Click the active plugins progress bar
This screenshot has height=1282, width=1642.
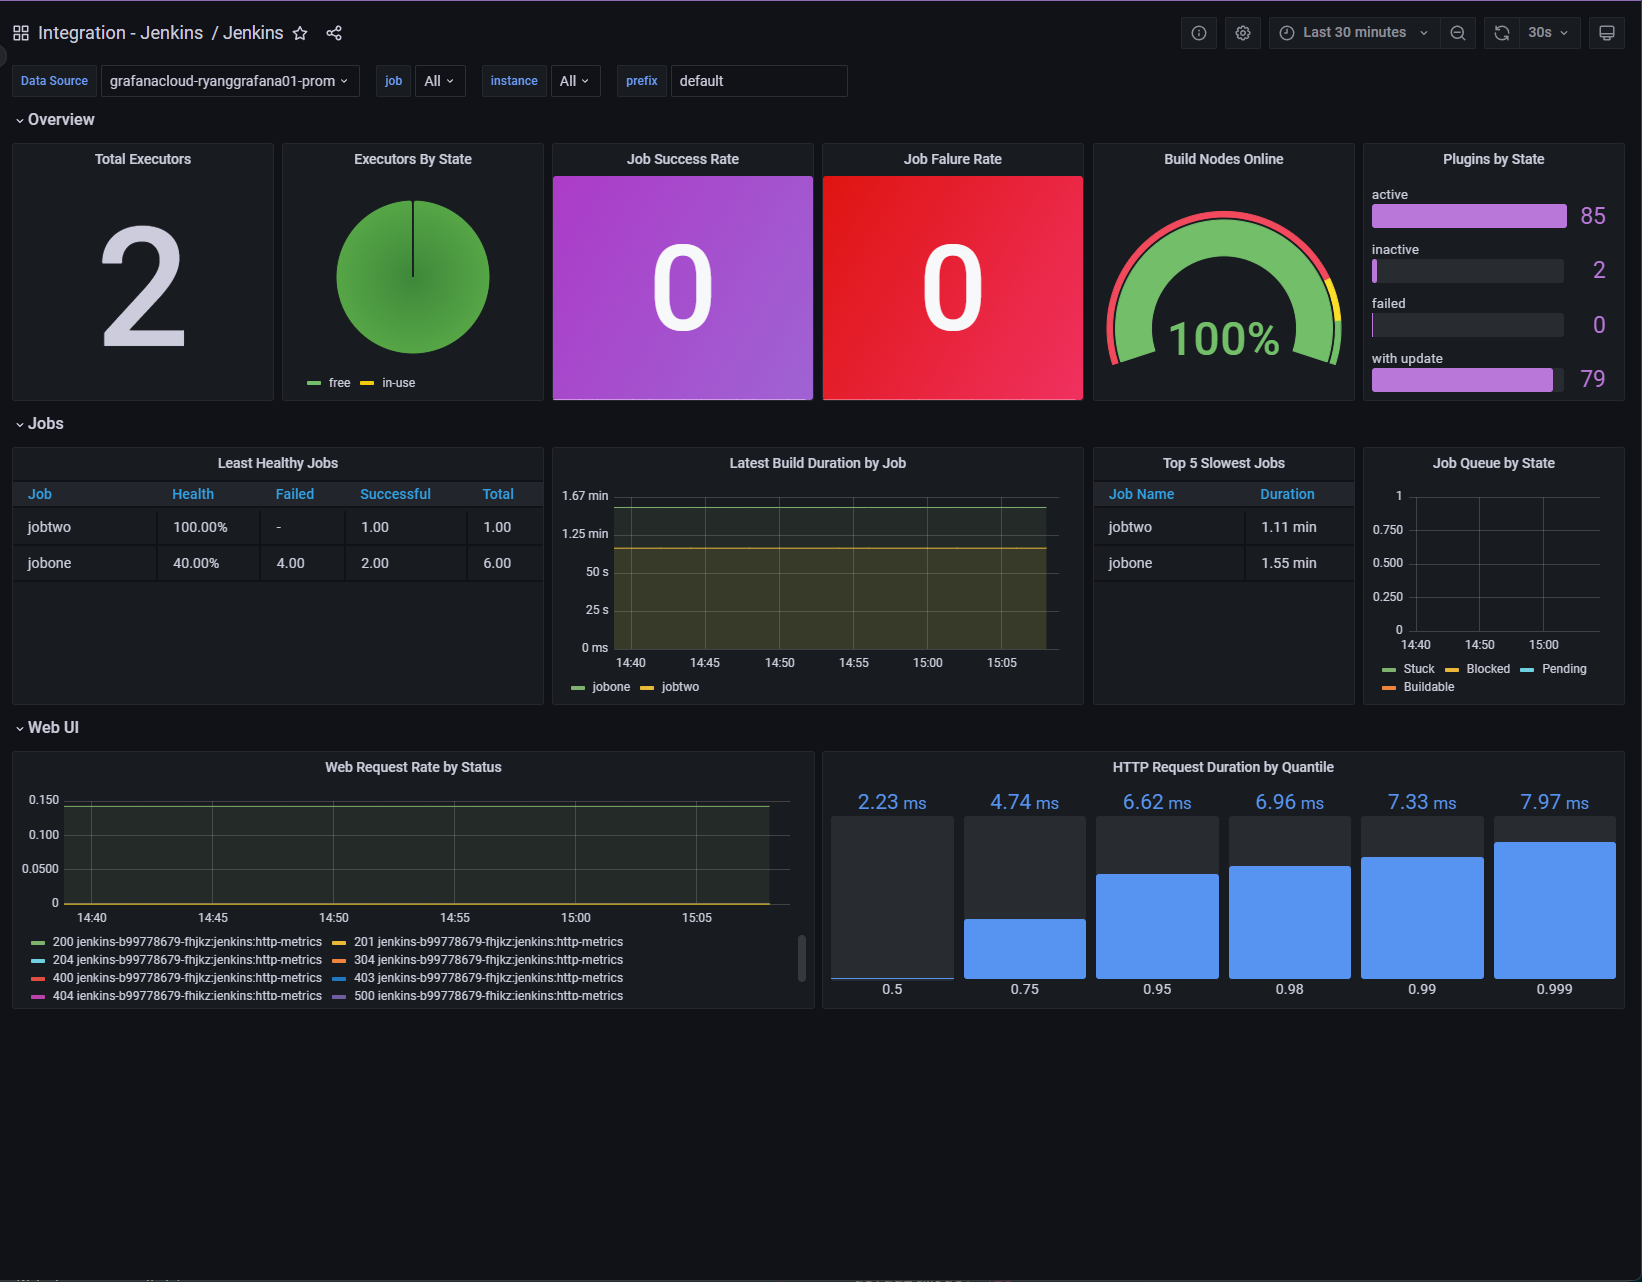click(x=1468, y=215)
